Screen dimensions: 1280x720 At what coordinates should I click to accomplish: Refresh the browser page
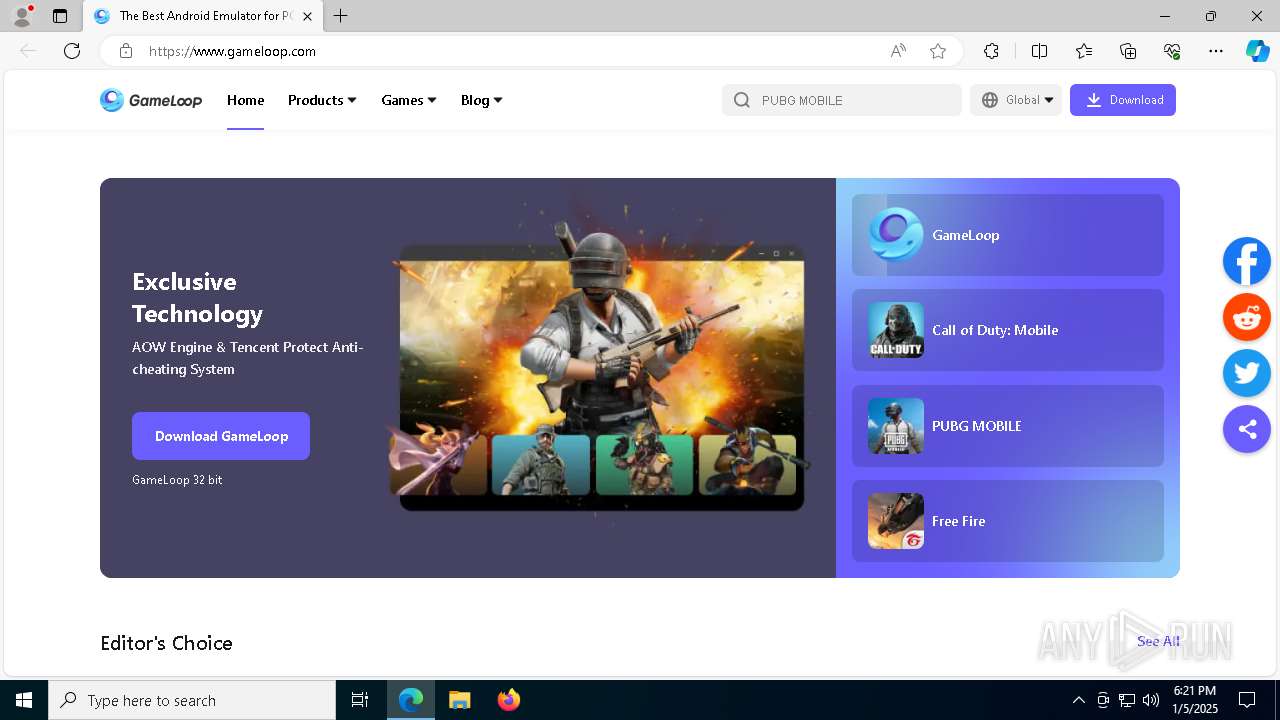pos(72,51)
